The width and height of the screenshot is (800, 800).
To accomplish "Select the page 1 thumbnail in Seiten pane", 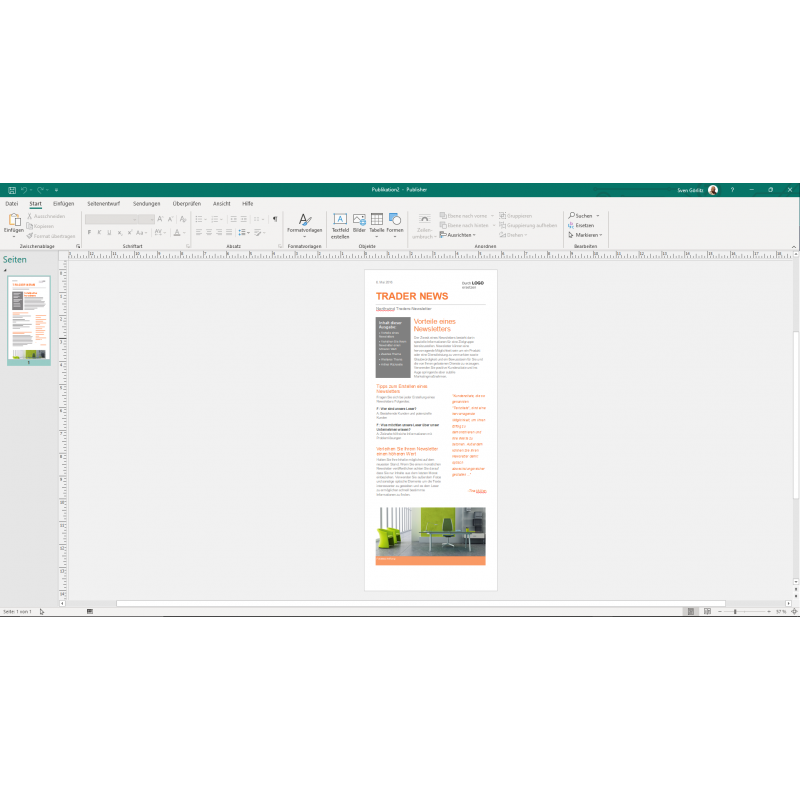I will pos(28,320).
